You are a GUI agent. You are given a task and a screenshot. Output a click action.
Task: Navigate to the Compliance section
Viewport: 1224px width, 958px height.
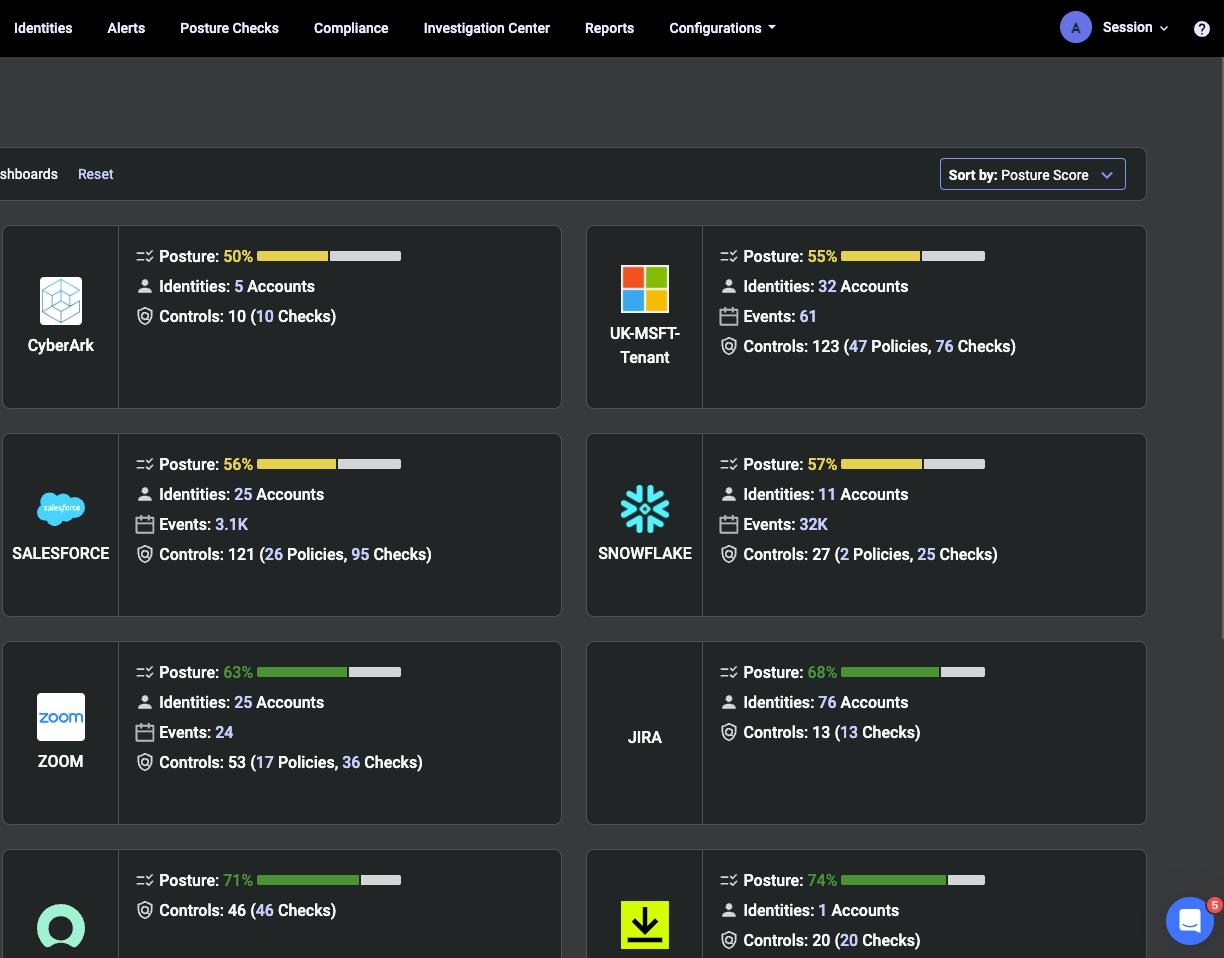pos(351,28)
